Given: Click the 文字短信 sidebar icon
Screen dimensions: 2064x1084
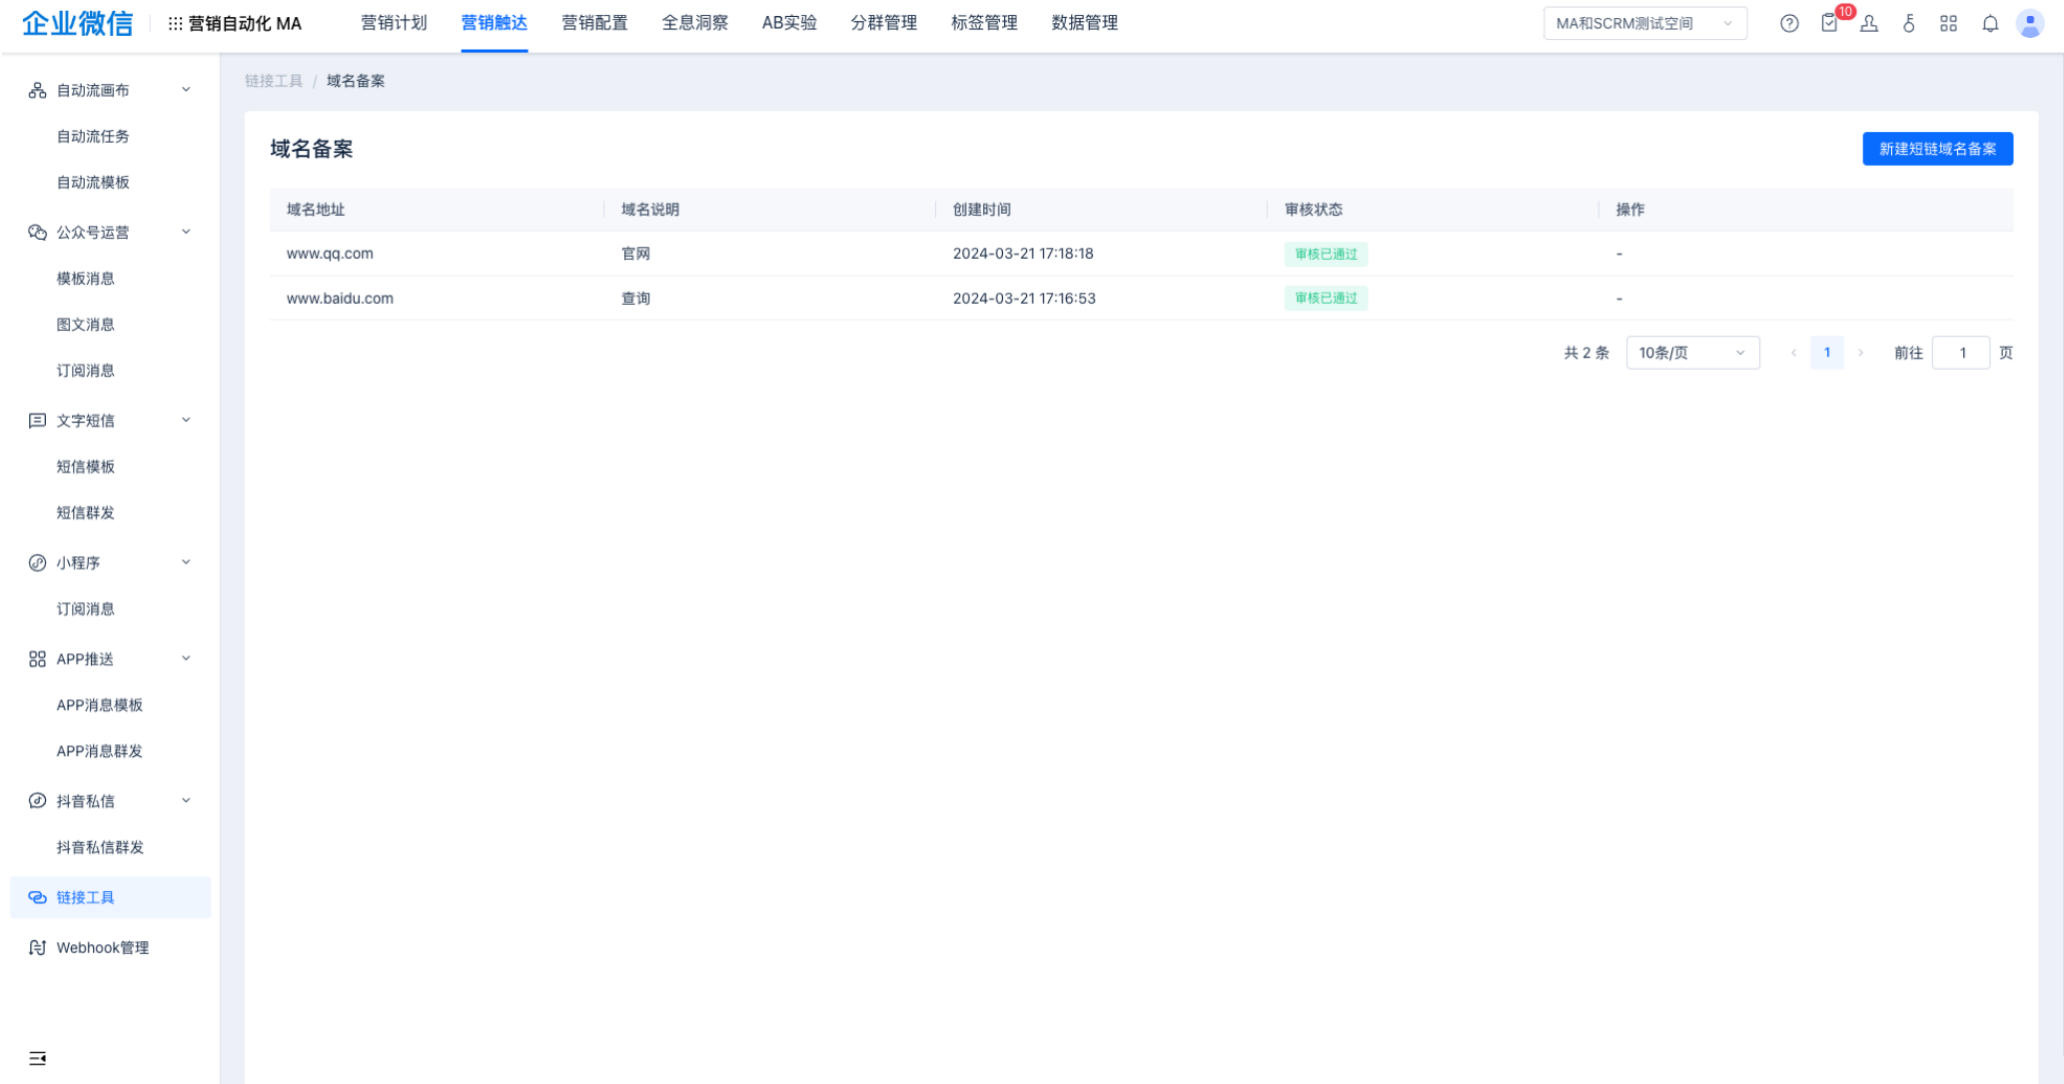Looking at the screenshot, I should click(x=37, y=420).
